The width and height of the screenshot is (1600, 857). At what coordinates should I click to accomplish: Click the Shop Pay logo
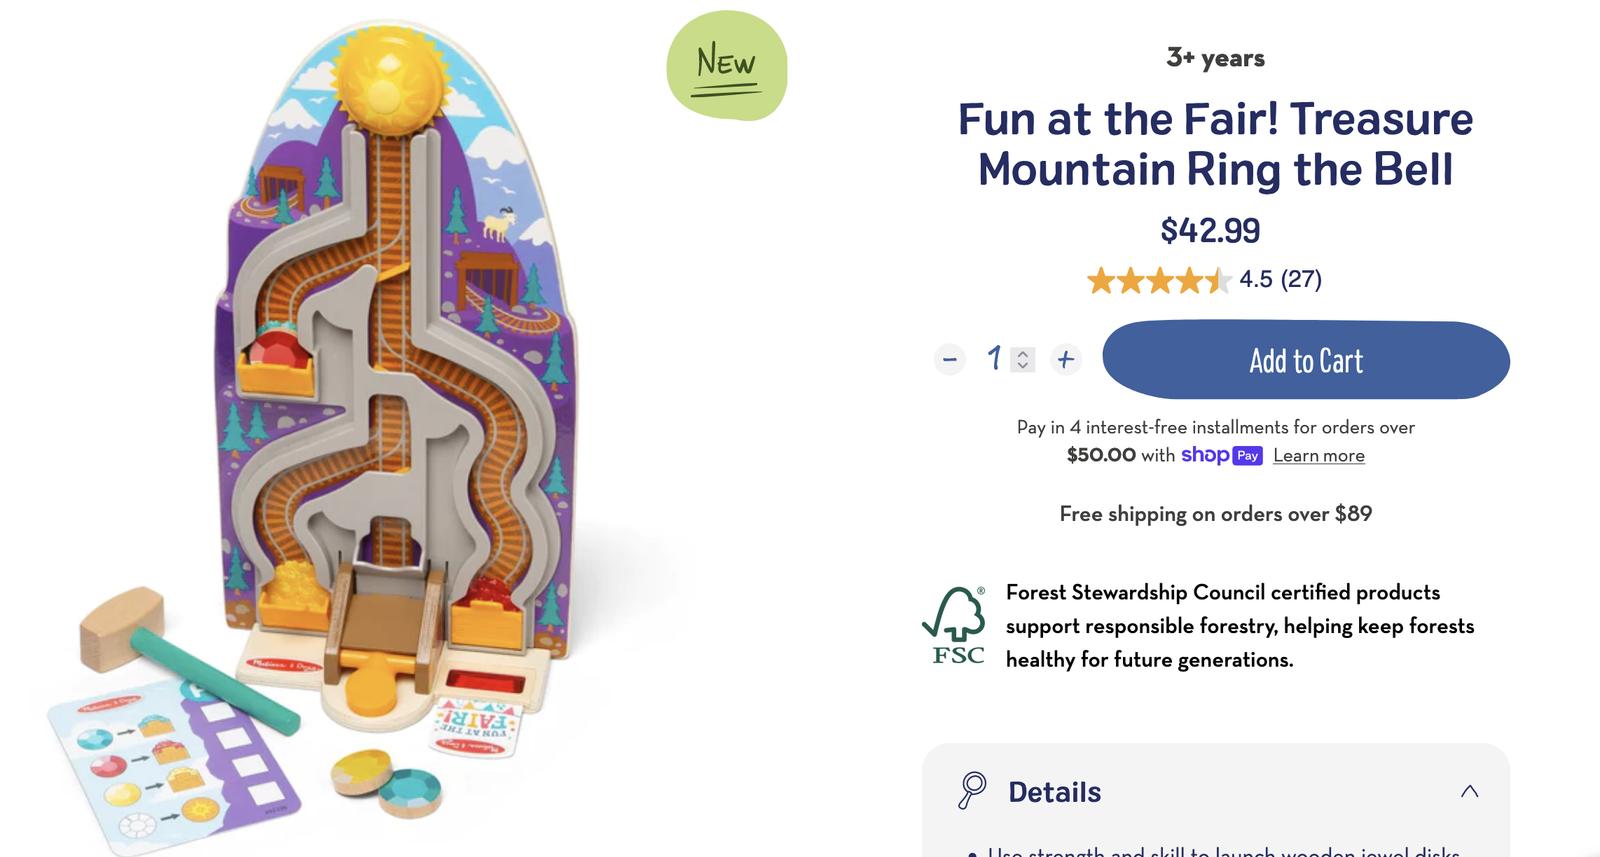point(1221,455)
